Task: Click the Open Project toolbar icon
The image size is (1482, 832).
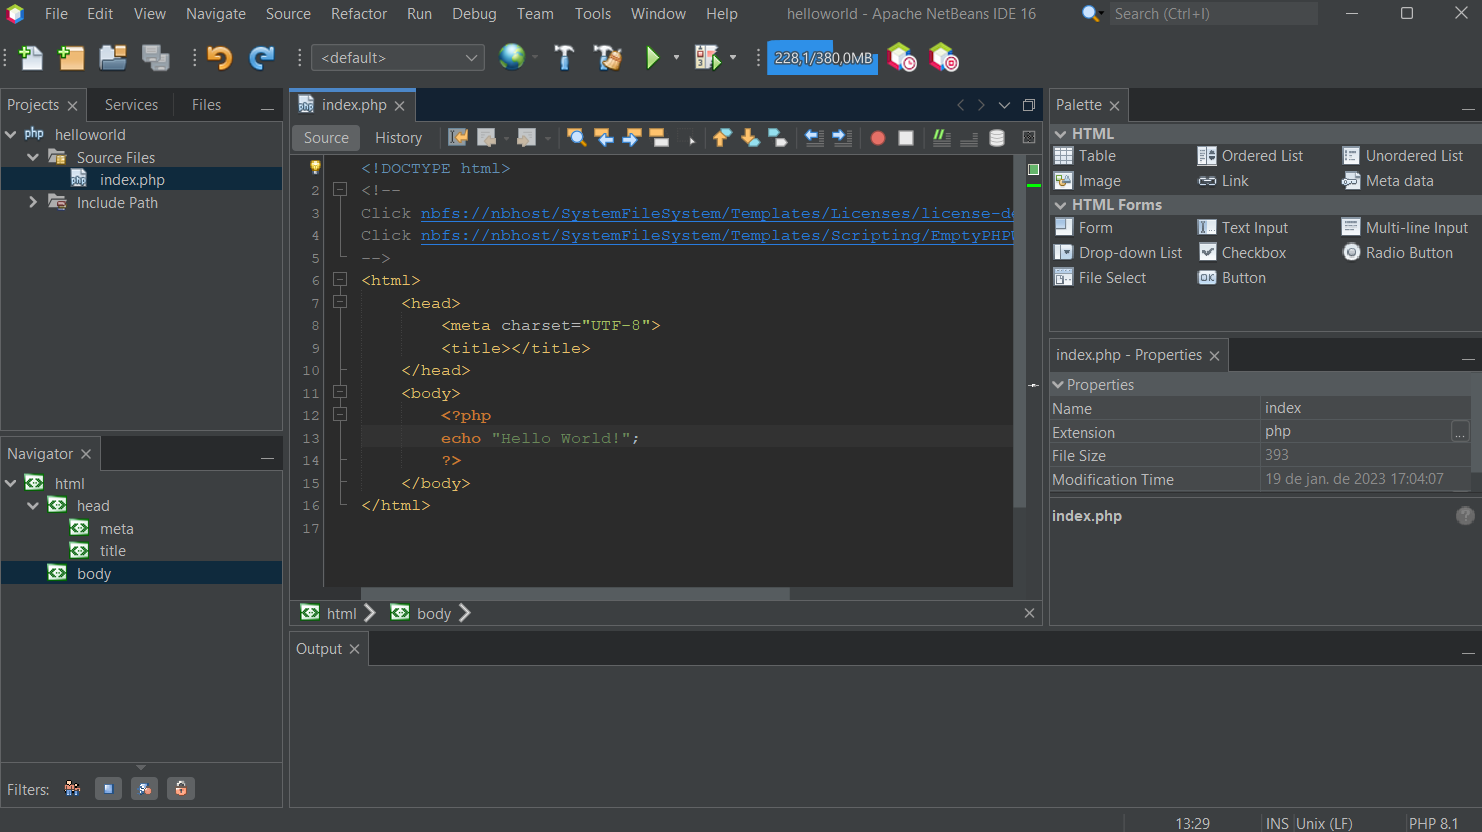Action: click(113, 58)
